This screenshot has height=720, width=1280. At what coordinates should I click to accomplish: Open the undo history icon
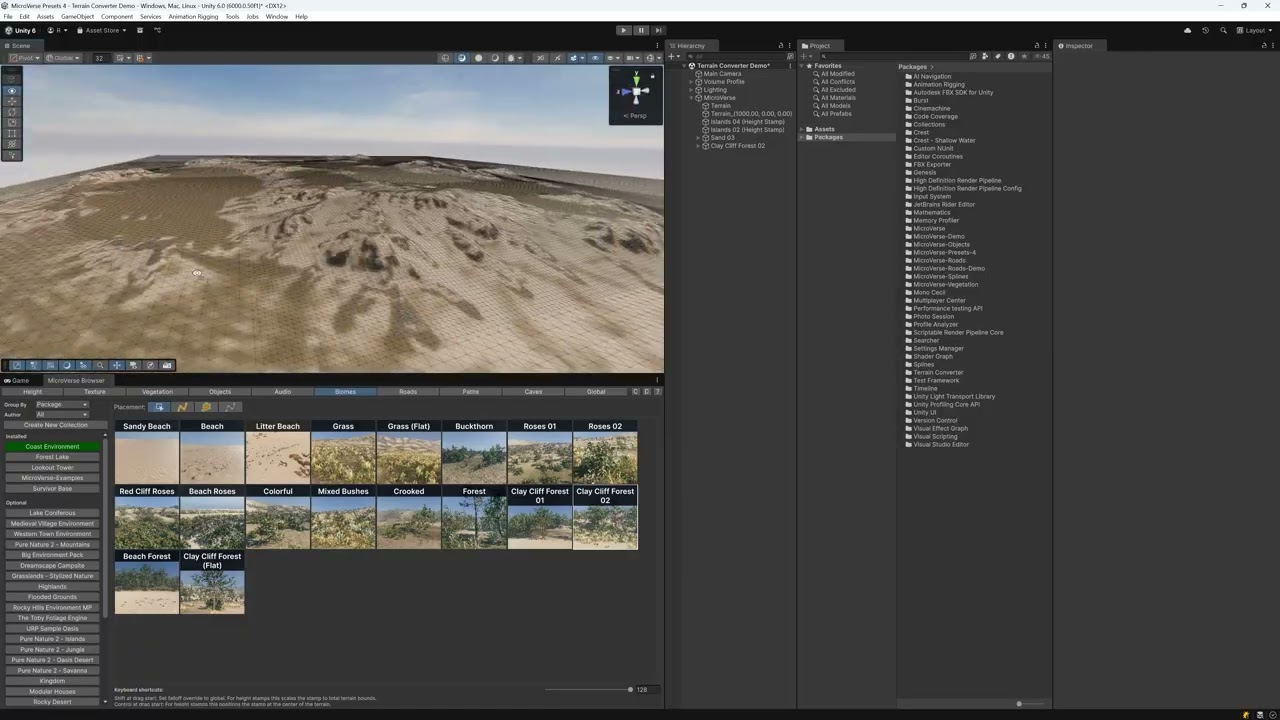click(x=1205, y=30)
